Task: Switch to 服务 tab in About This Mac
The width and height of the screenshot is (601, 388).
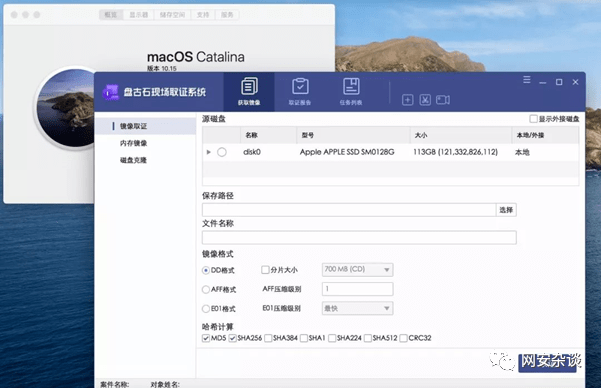Action: [x=227, y=15]
